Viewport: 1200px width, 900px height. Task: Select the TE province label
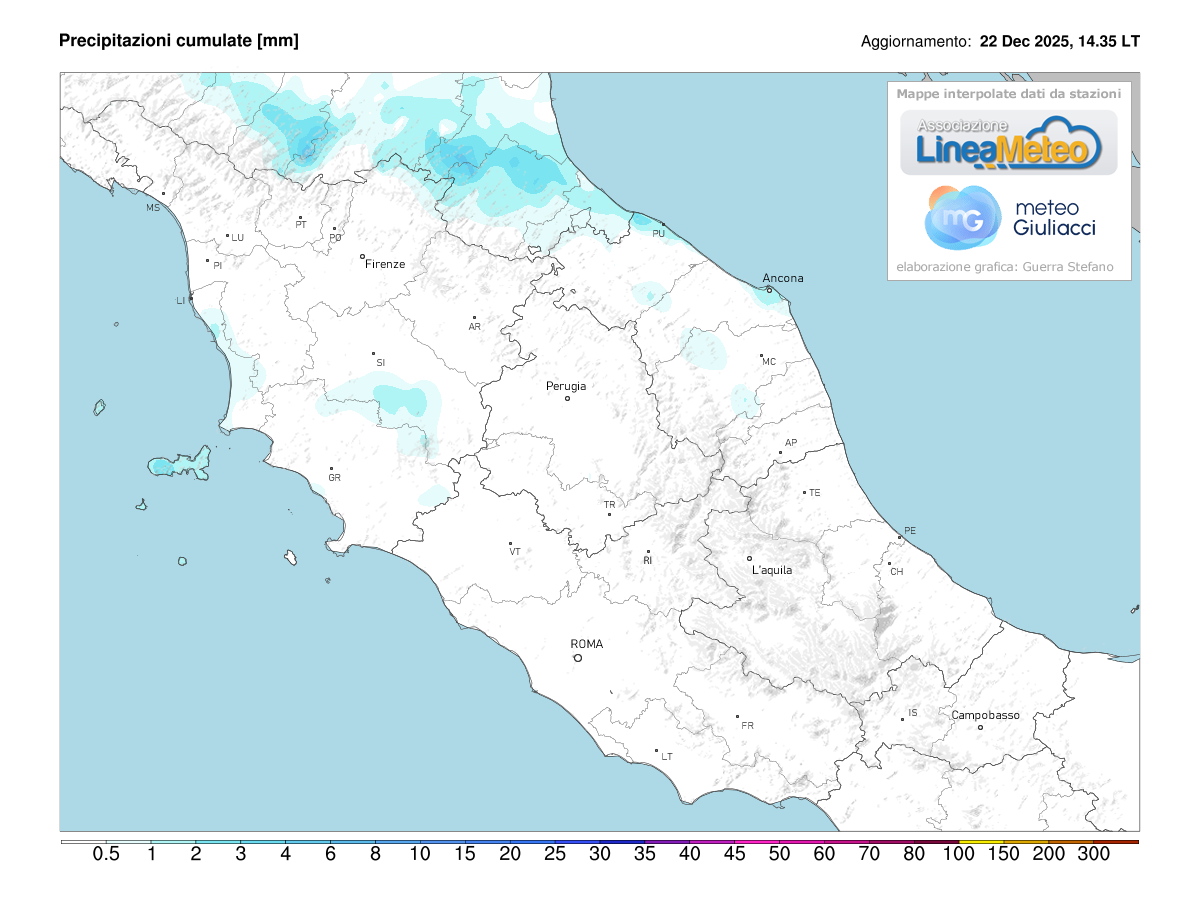pyautogui.click(x=815, y=491)
